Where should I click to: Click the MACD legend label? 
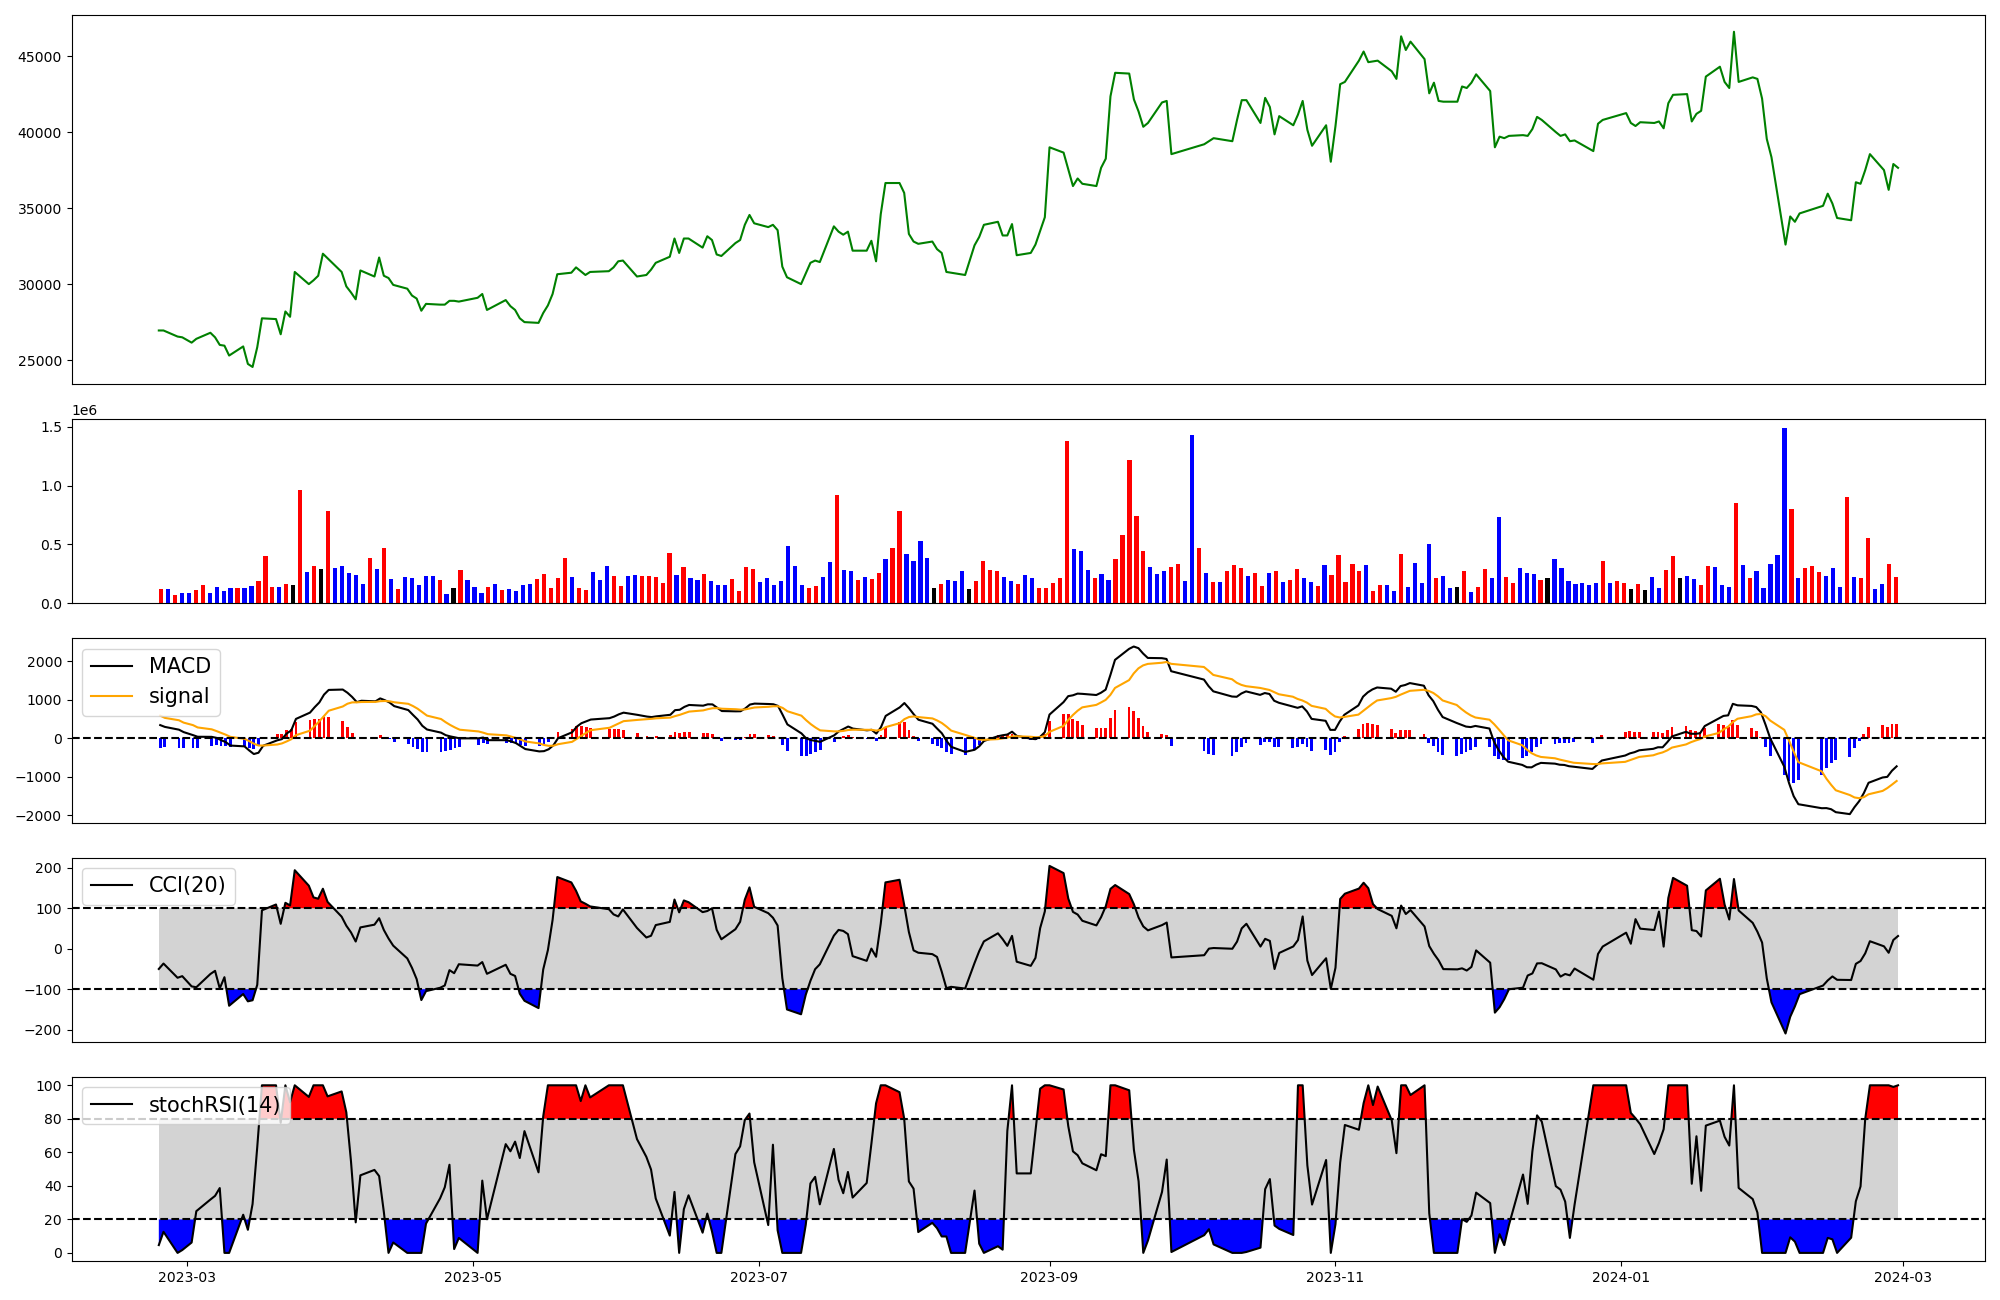point(179,666)
